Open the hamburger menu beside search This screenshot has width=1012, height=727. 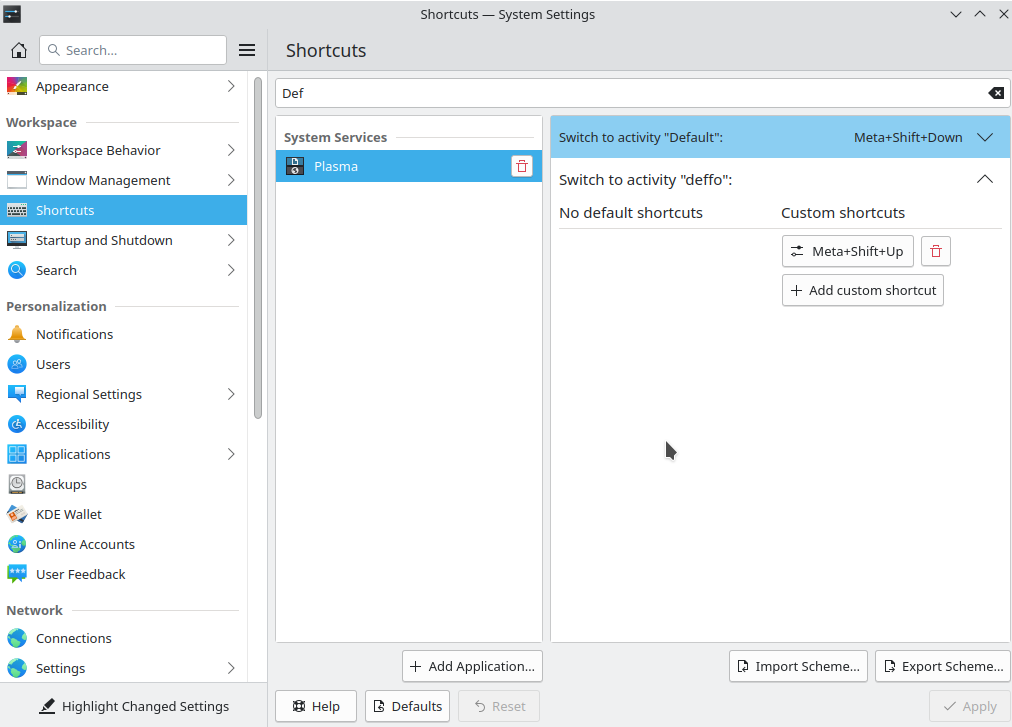coord(247,50)
